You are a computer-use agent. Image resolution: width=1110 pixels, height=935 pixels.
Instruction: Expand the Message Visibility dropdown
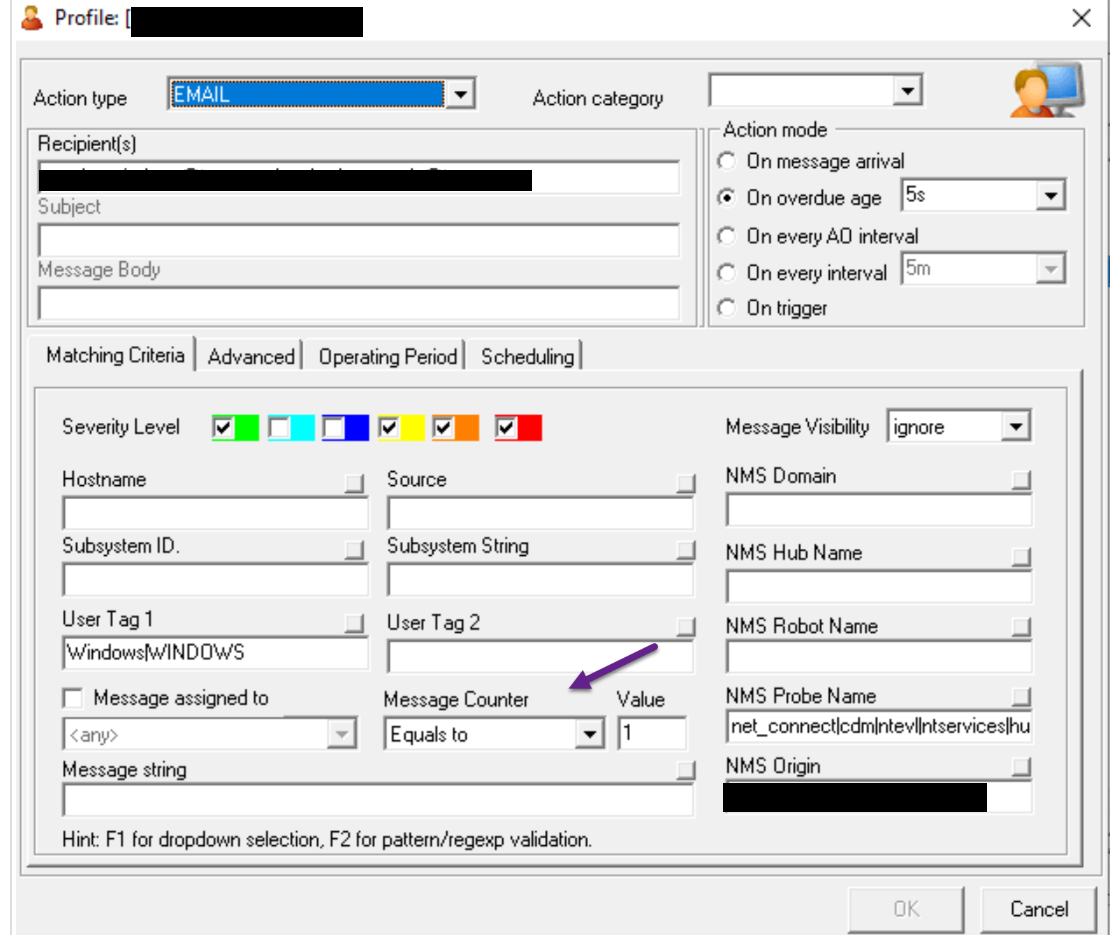click(x=1016, y=428)
